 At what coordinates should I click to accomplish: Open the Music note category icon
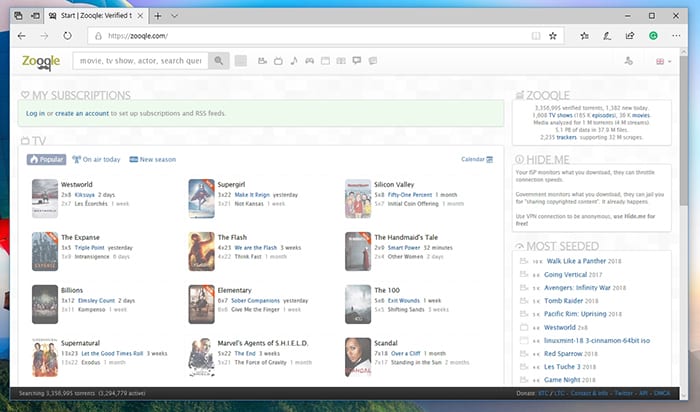coord(294,61)
